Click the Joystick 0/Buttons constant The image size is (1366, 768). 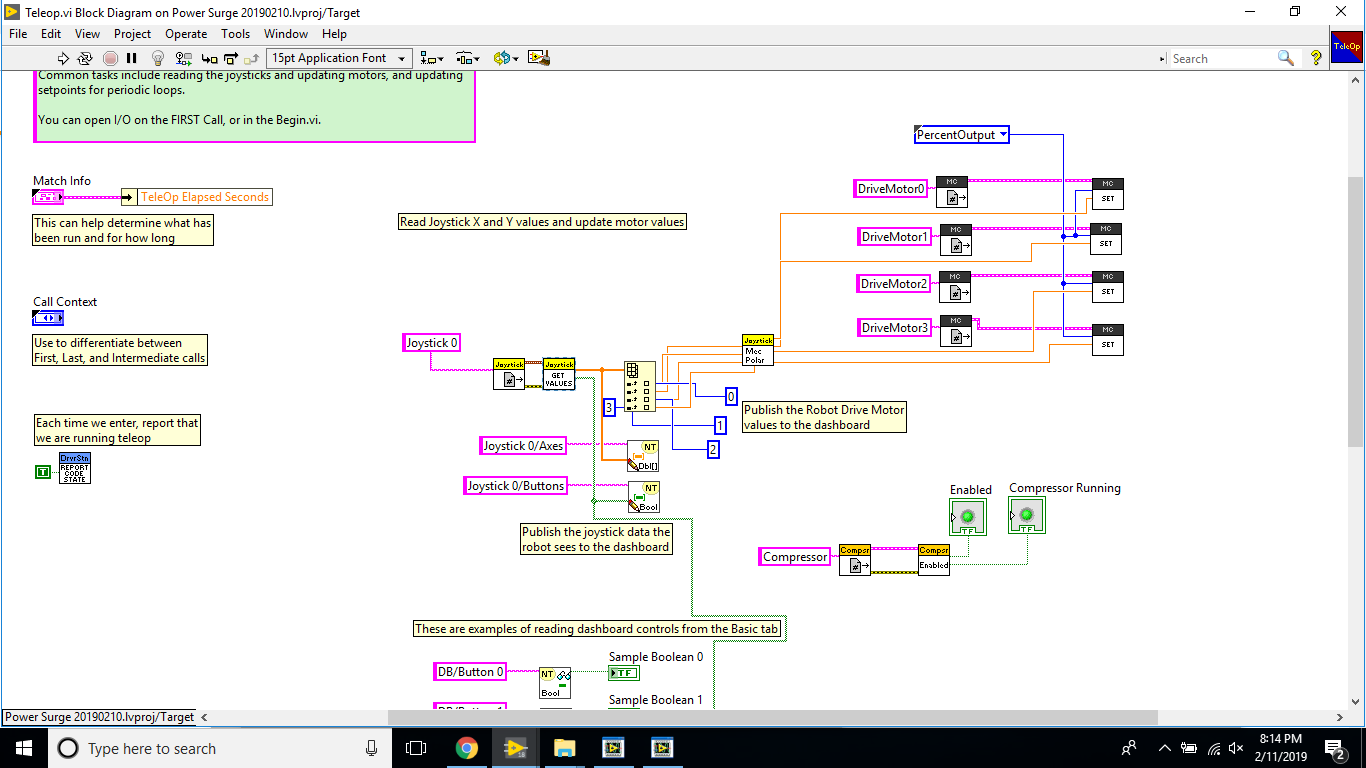[x=517, y=486]
